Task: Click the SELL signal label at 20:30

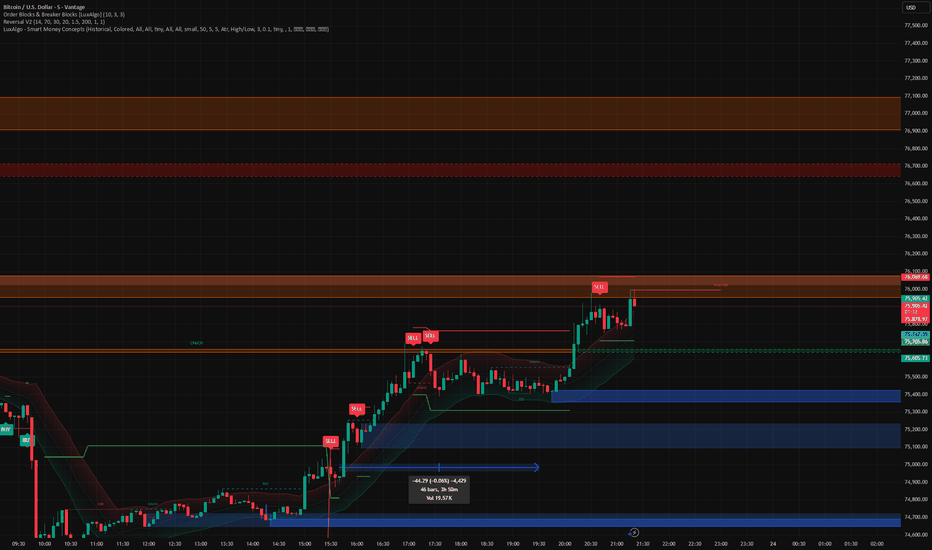Action: (x=599, y=287)
